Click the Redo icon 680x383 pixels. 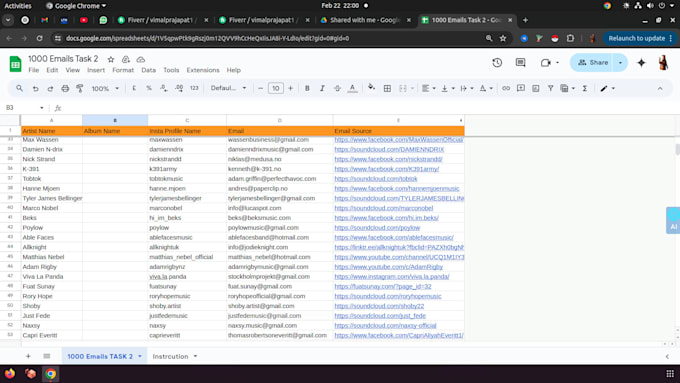pos(50,88)
